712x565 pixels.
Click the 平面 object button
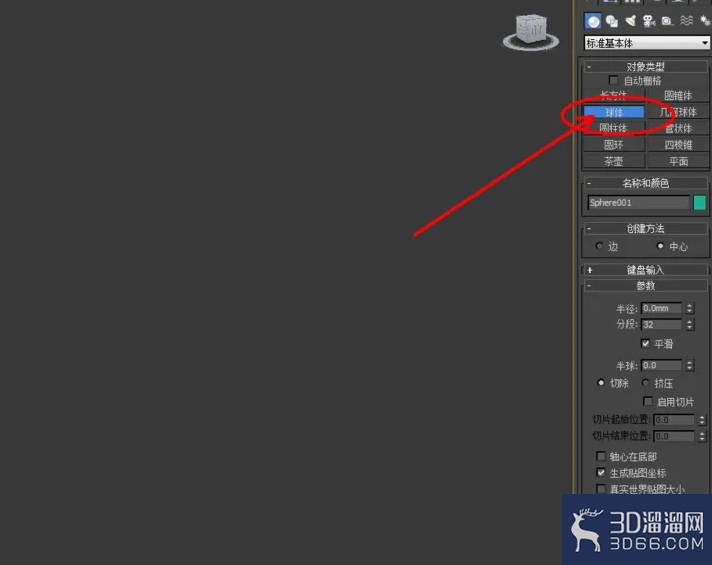click(x=677, y=161)
